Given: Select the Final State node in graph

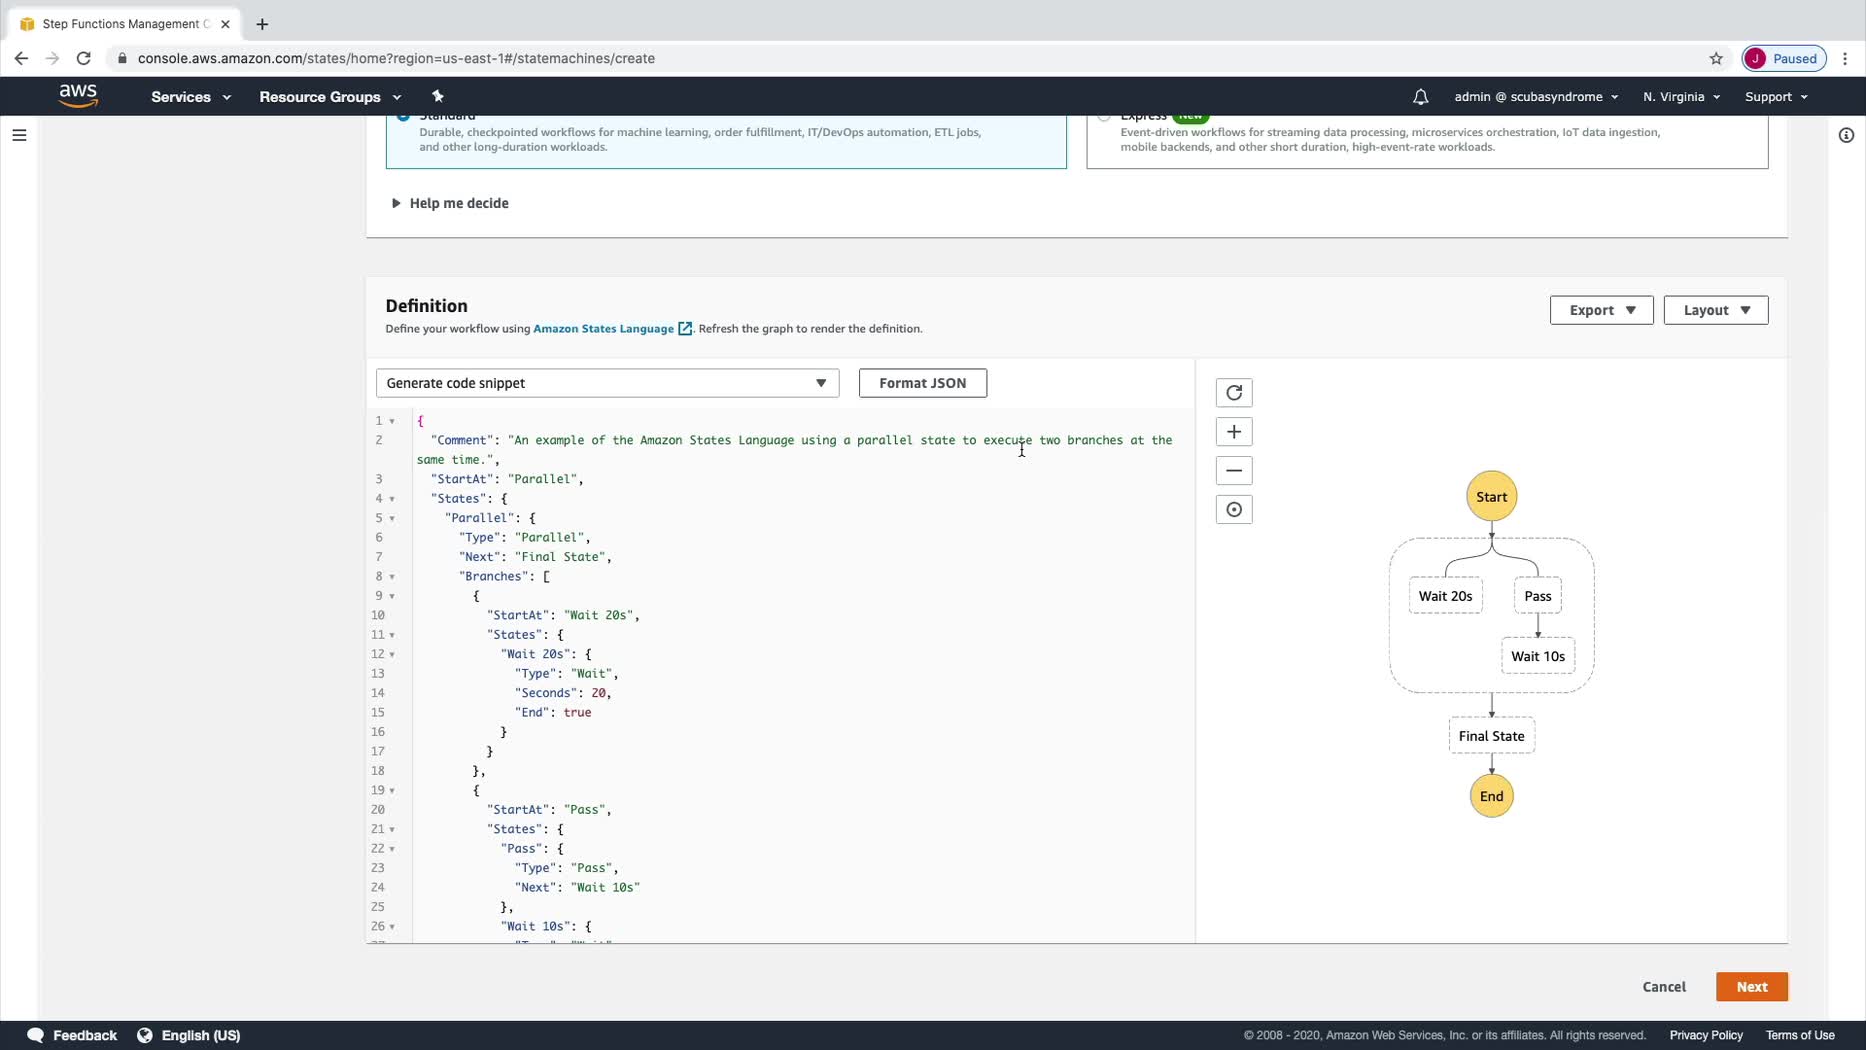Looking at the screenshot, I should 1490,736.
